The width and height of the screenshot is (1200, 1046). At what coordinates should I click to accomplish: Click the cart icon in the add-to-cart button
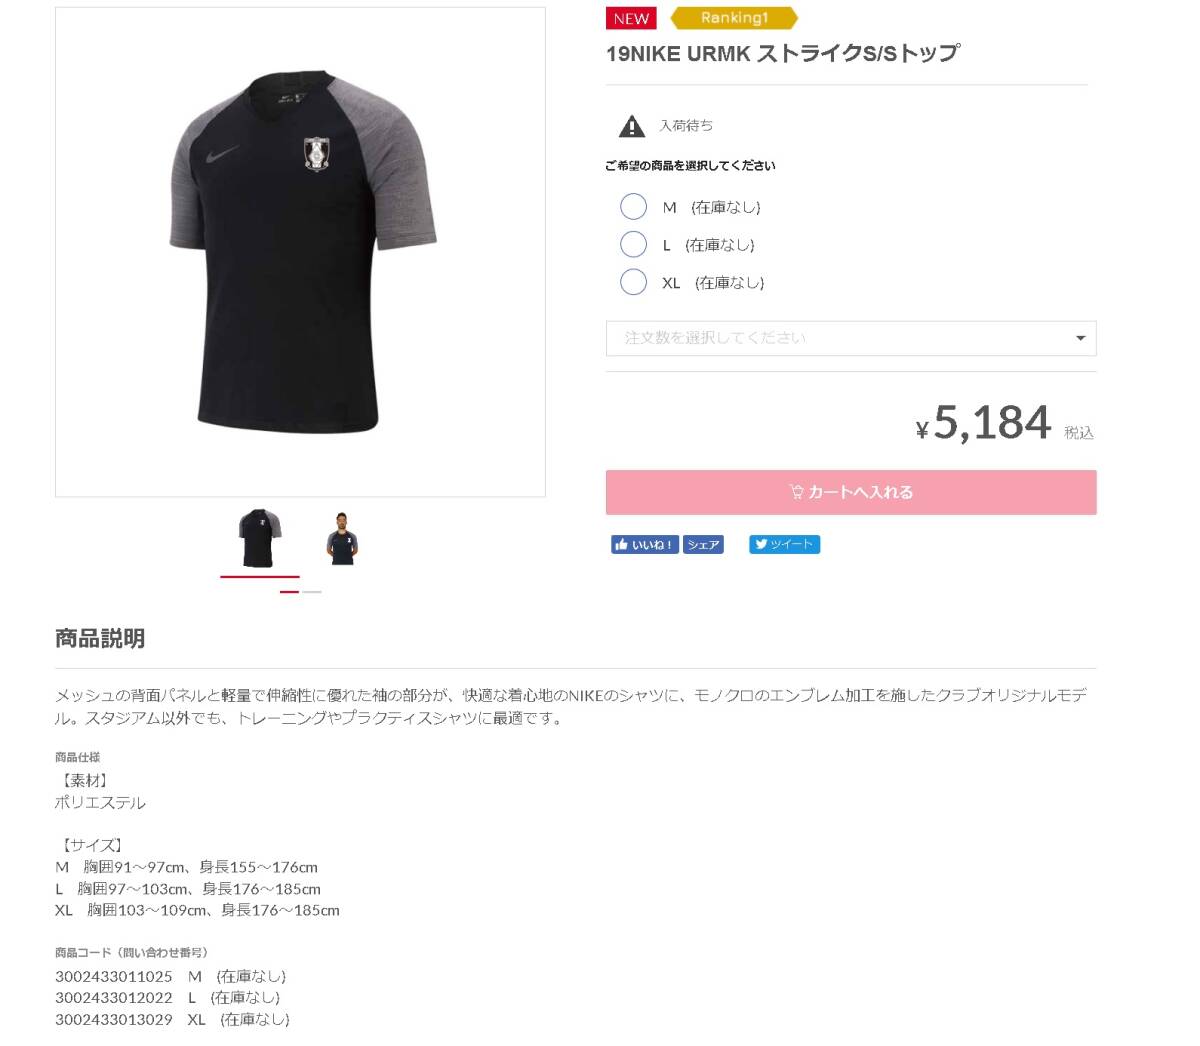[796, 492]
